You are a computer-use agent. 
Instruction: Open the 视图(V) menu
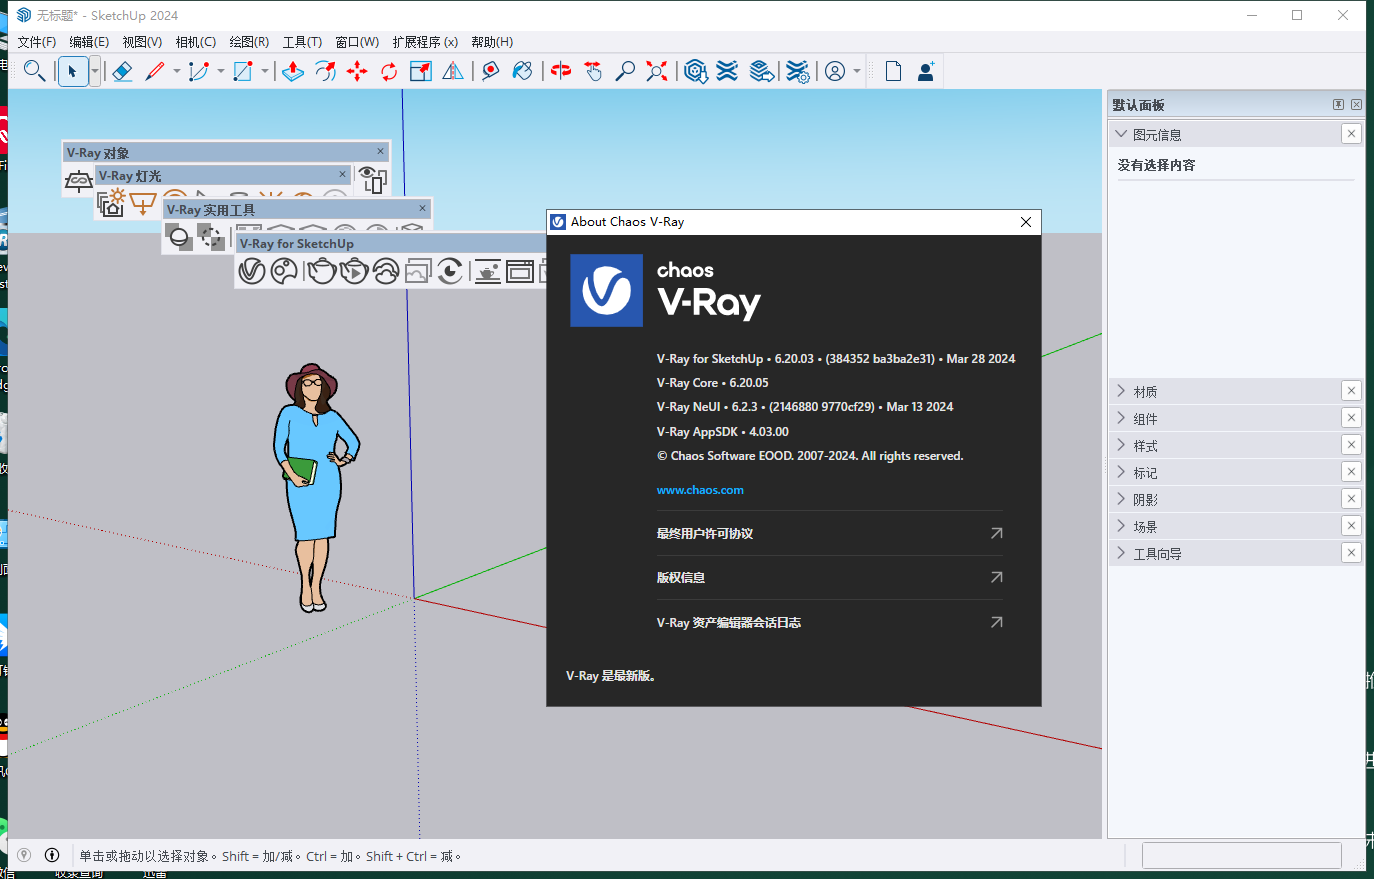142,42
